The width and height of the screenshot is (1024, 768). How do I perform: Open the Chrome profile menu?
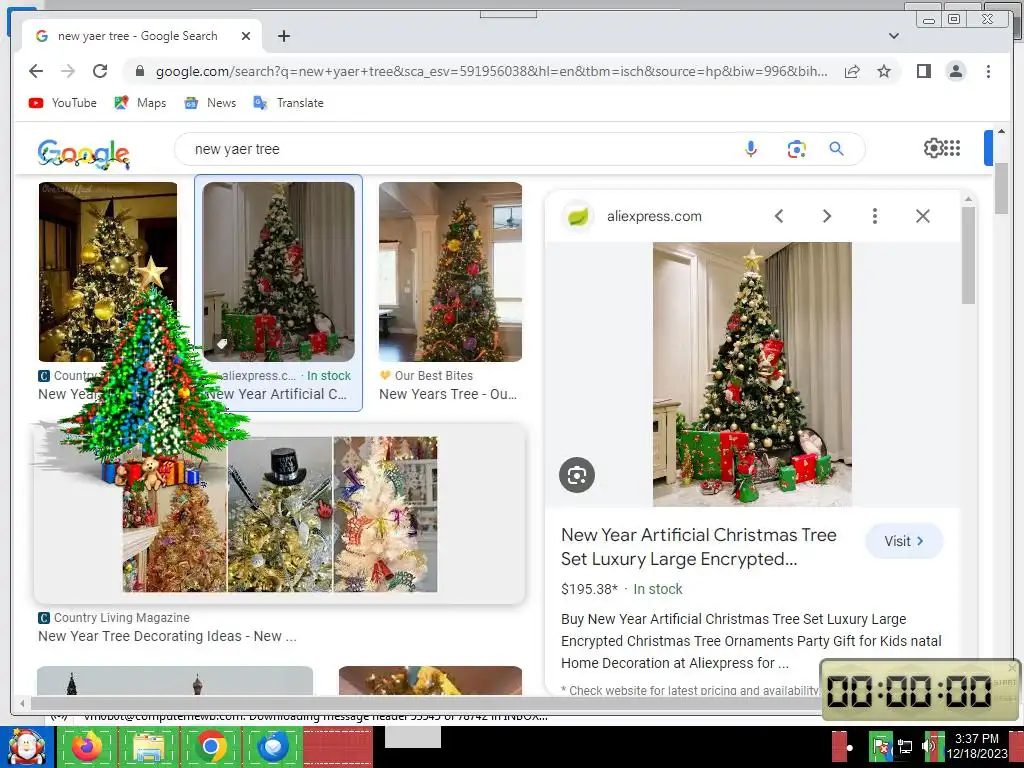955,71
